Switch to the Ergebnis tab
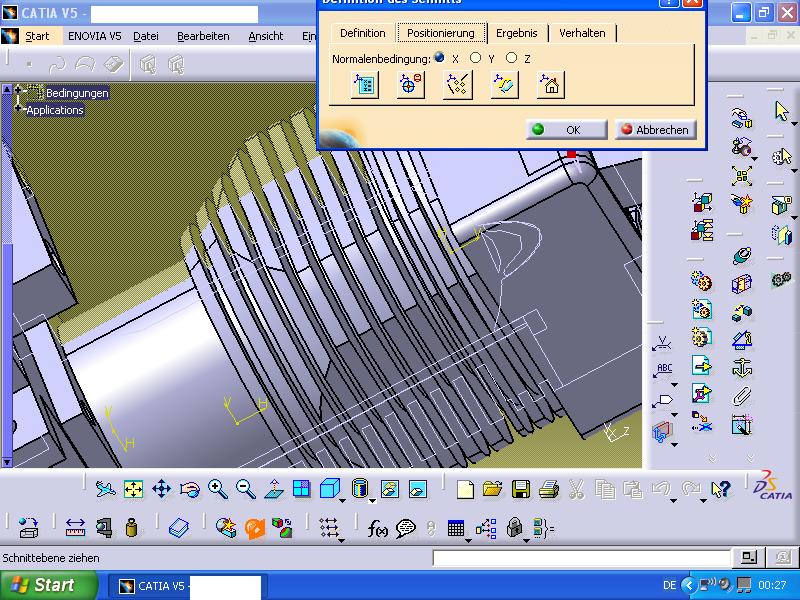Screen dimensions: 800x600 517,33
